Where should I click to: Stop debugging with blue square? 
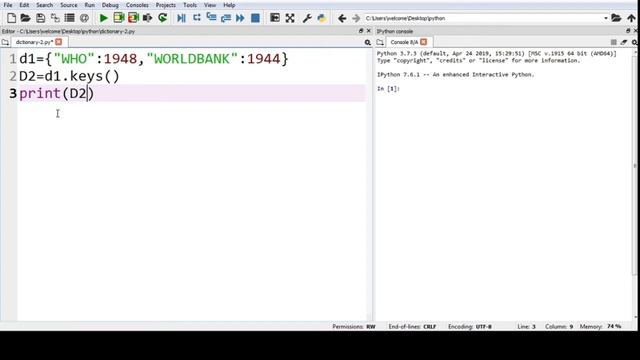pyautogui.click(x=256, y=18)
